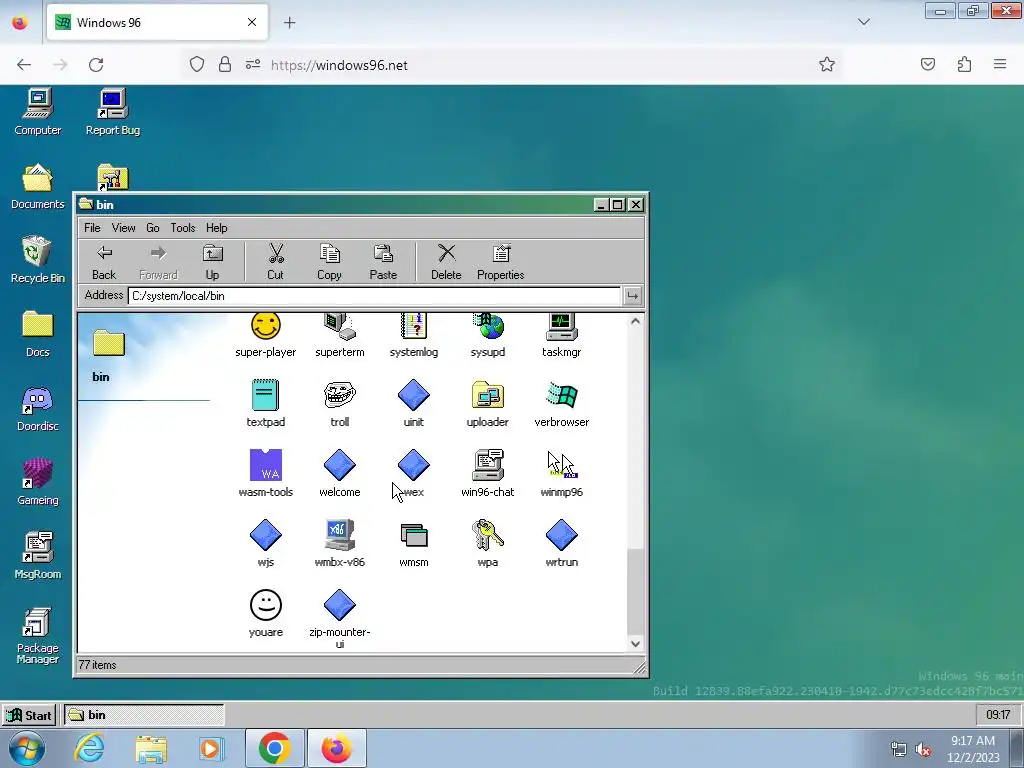1024x768 pixels.
Task: Select the wmsm icon
Action: (x=413, y=535)
